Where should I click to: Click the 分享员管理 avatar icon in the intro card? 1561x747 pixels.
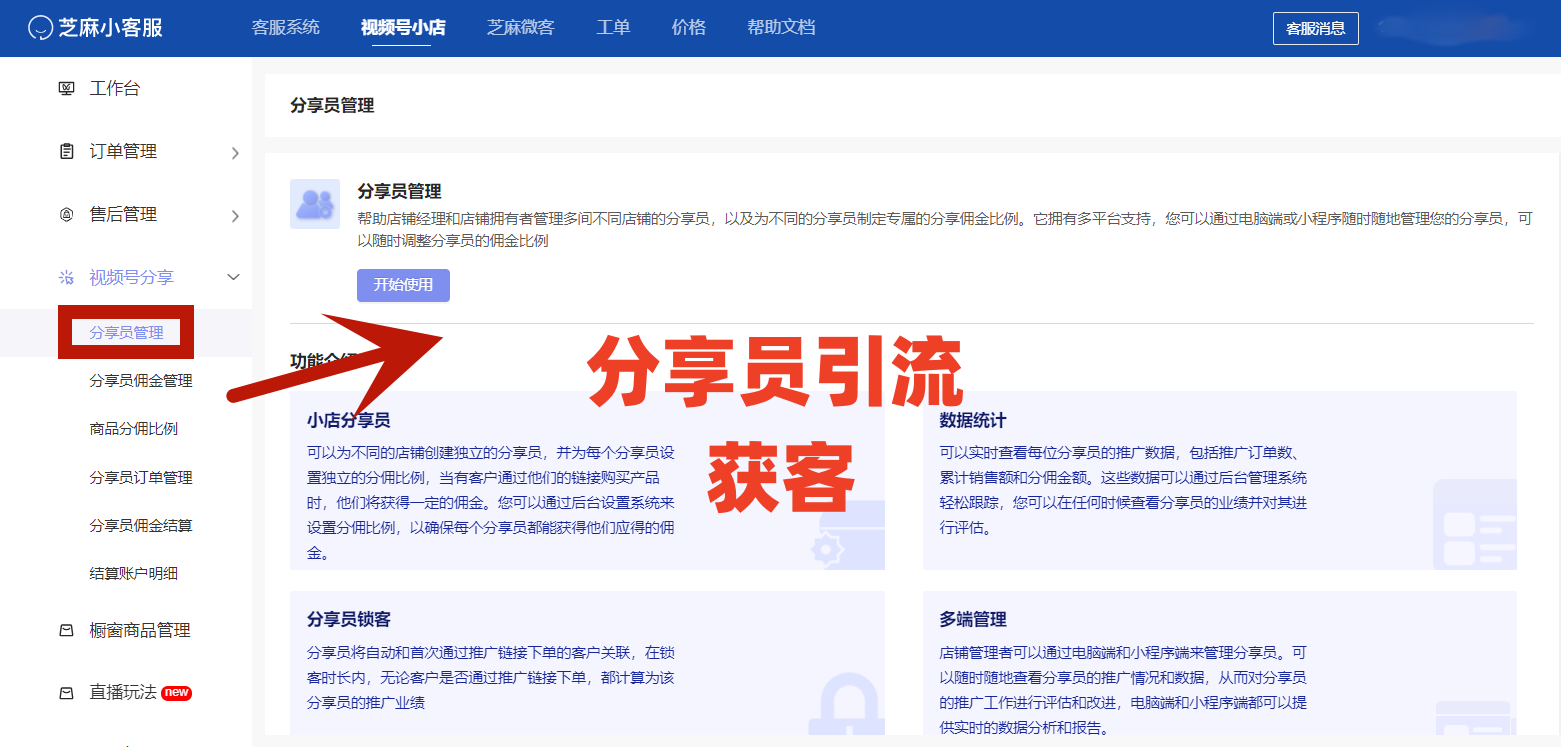coord(315,204)
